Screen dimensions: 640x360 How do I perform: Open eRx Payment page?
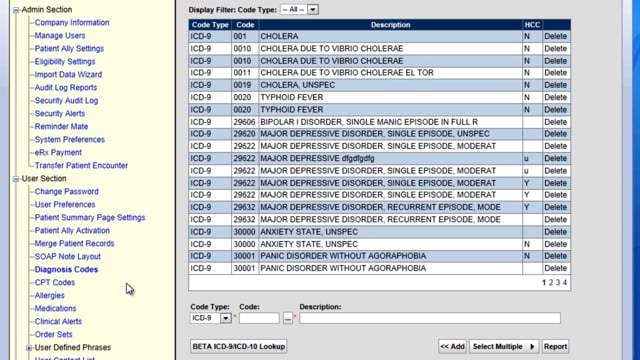pos(58,153)
